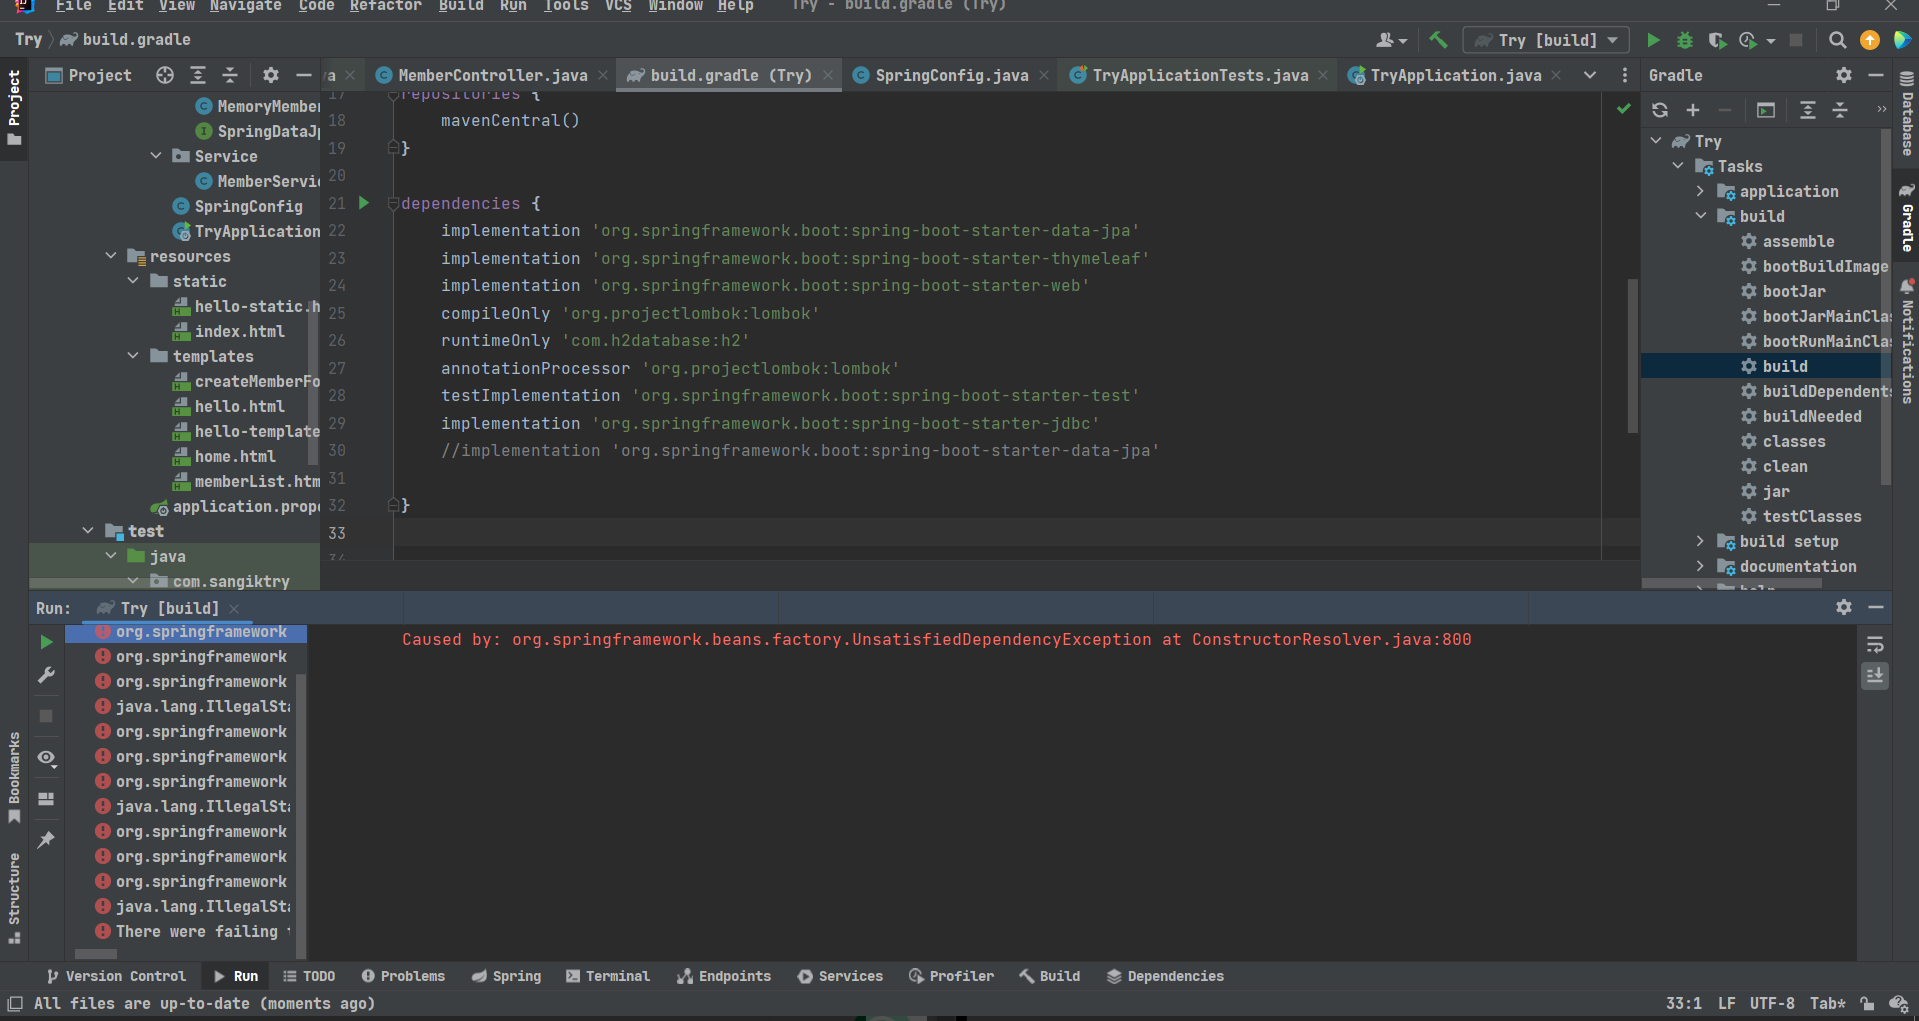1919x1021 pixels.
Task: Select assemble task in Gradle tree
Action: (1798, 241)
